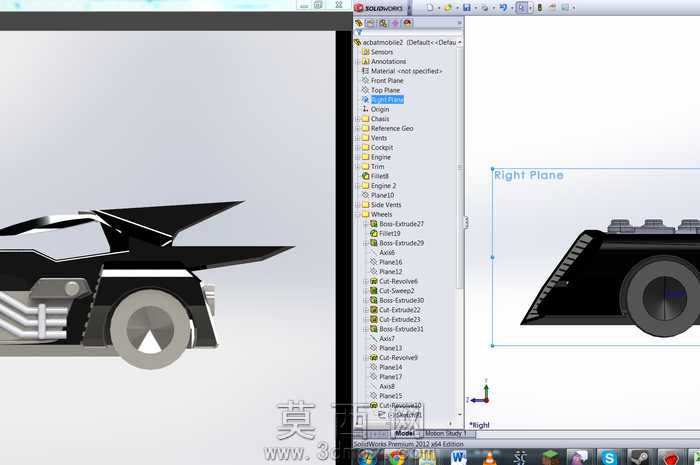Click the Cut-Sweep2 feature icon
This screenshot has width=700, height=465.
[374, 291]
